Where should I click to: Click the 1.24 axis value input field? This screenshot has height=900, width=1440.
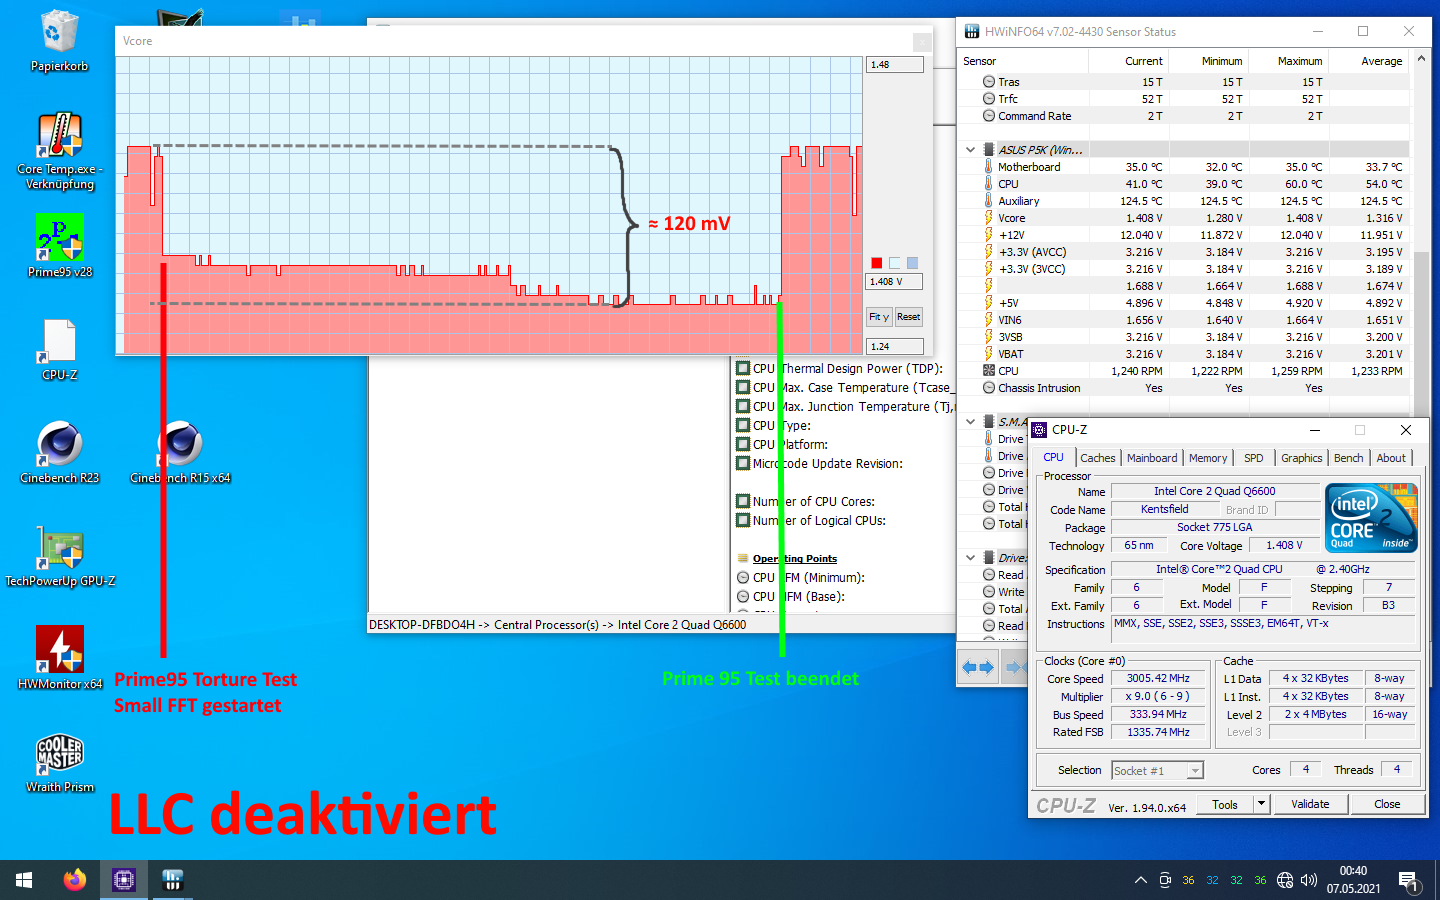point(893,346)
